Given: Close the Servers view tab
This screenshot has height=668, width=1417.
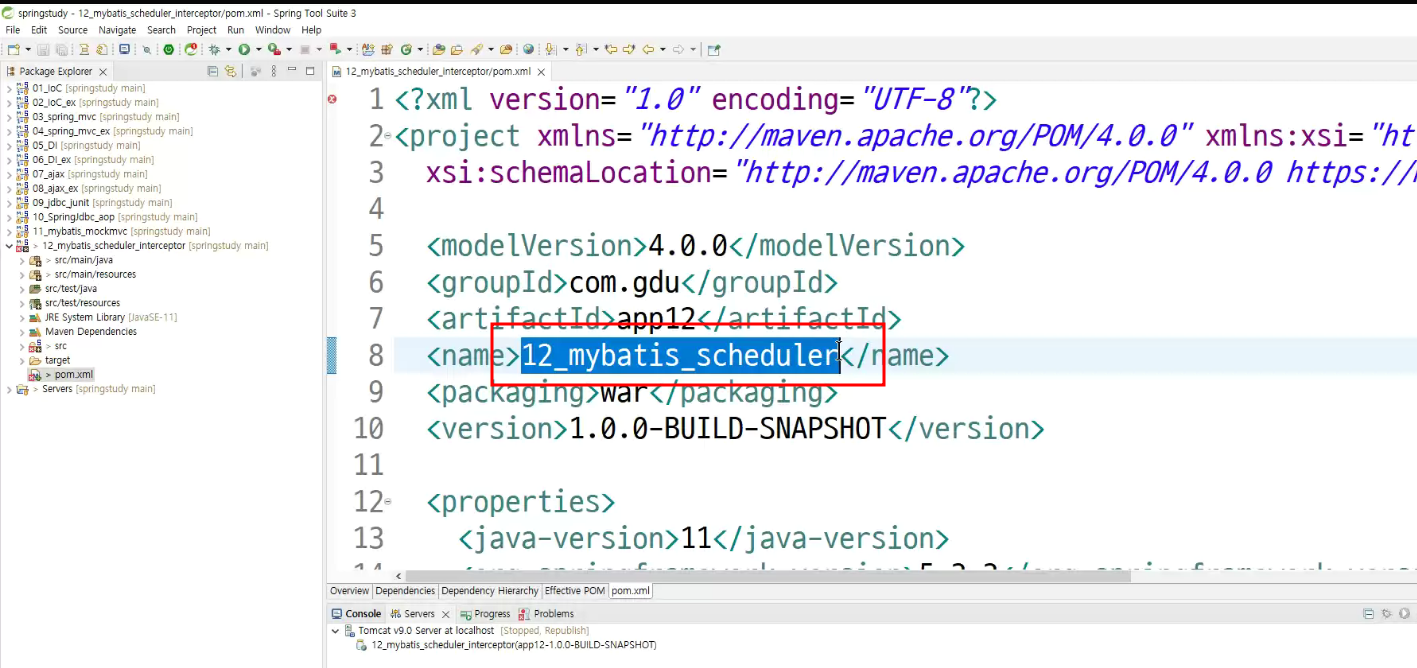Looking at the screenshot, I should pos(446,614).
